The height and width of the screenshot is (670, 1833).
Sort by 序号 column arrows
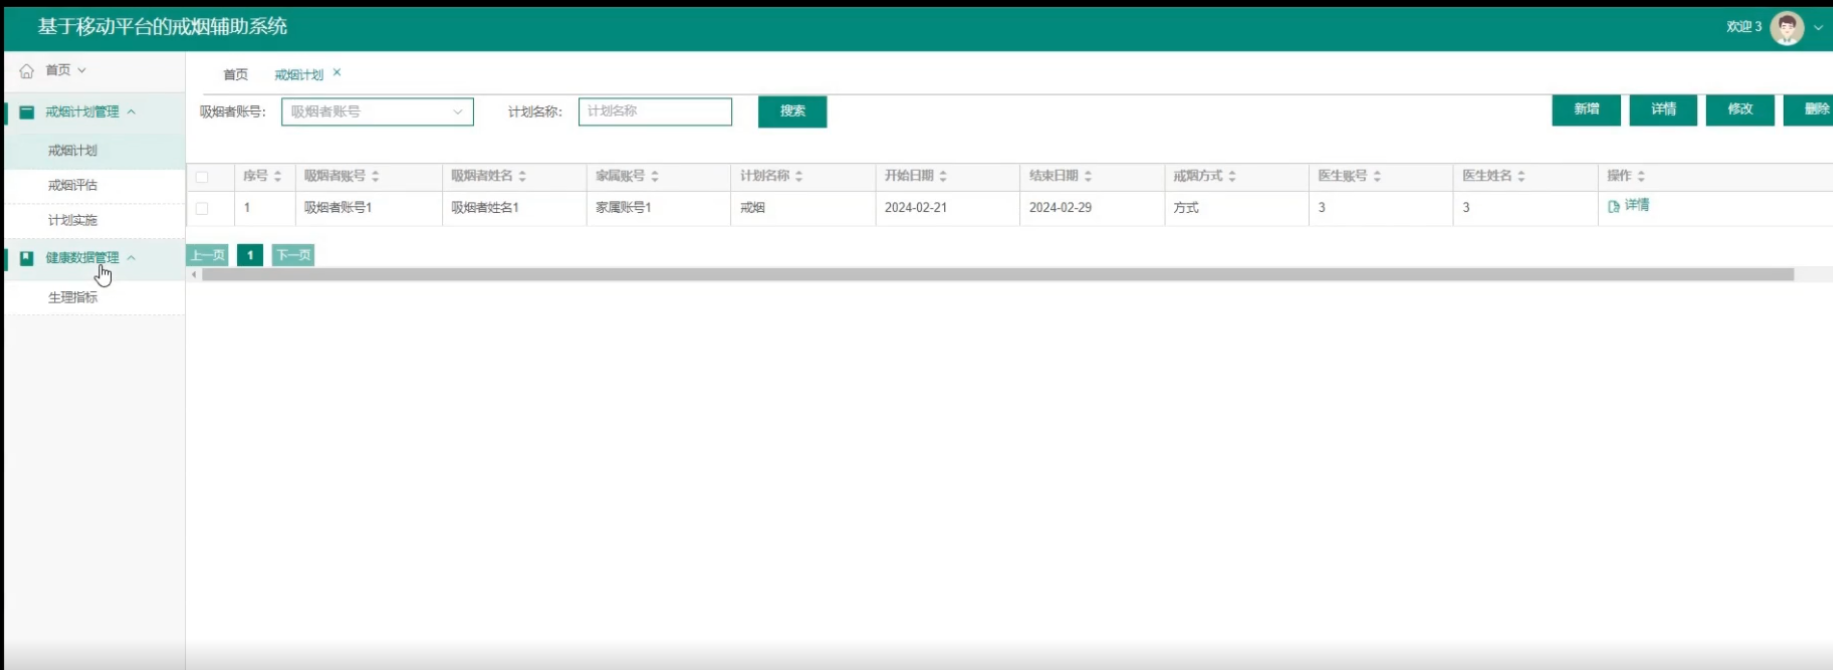click(x=278, y=176)
